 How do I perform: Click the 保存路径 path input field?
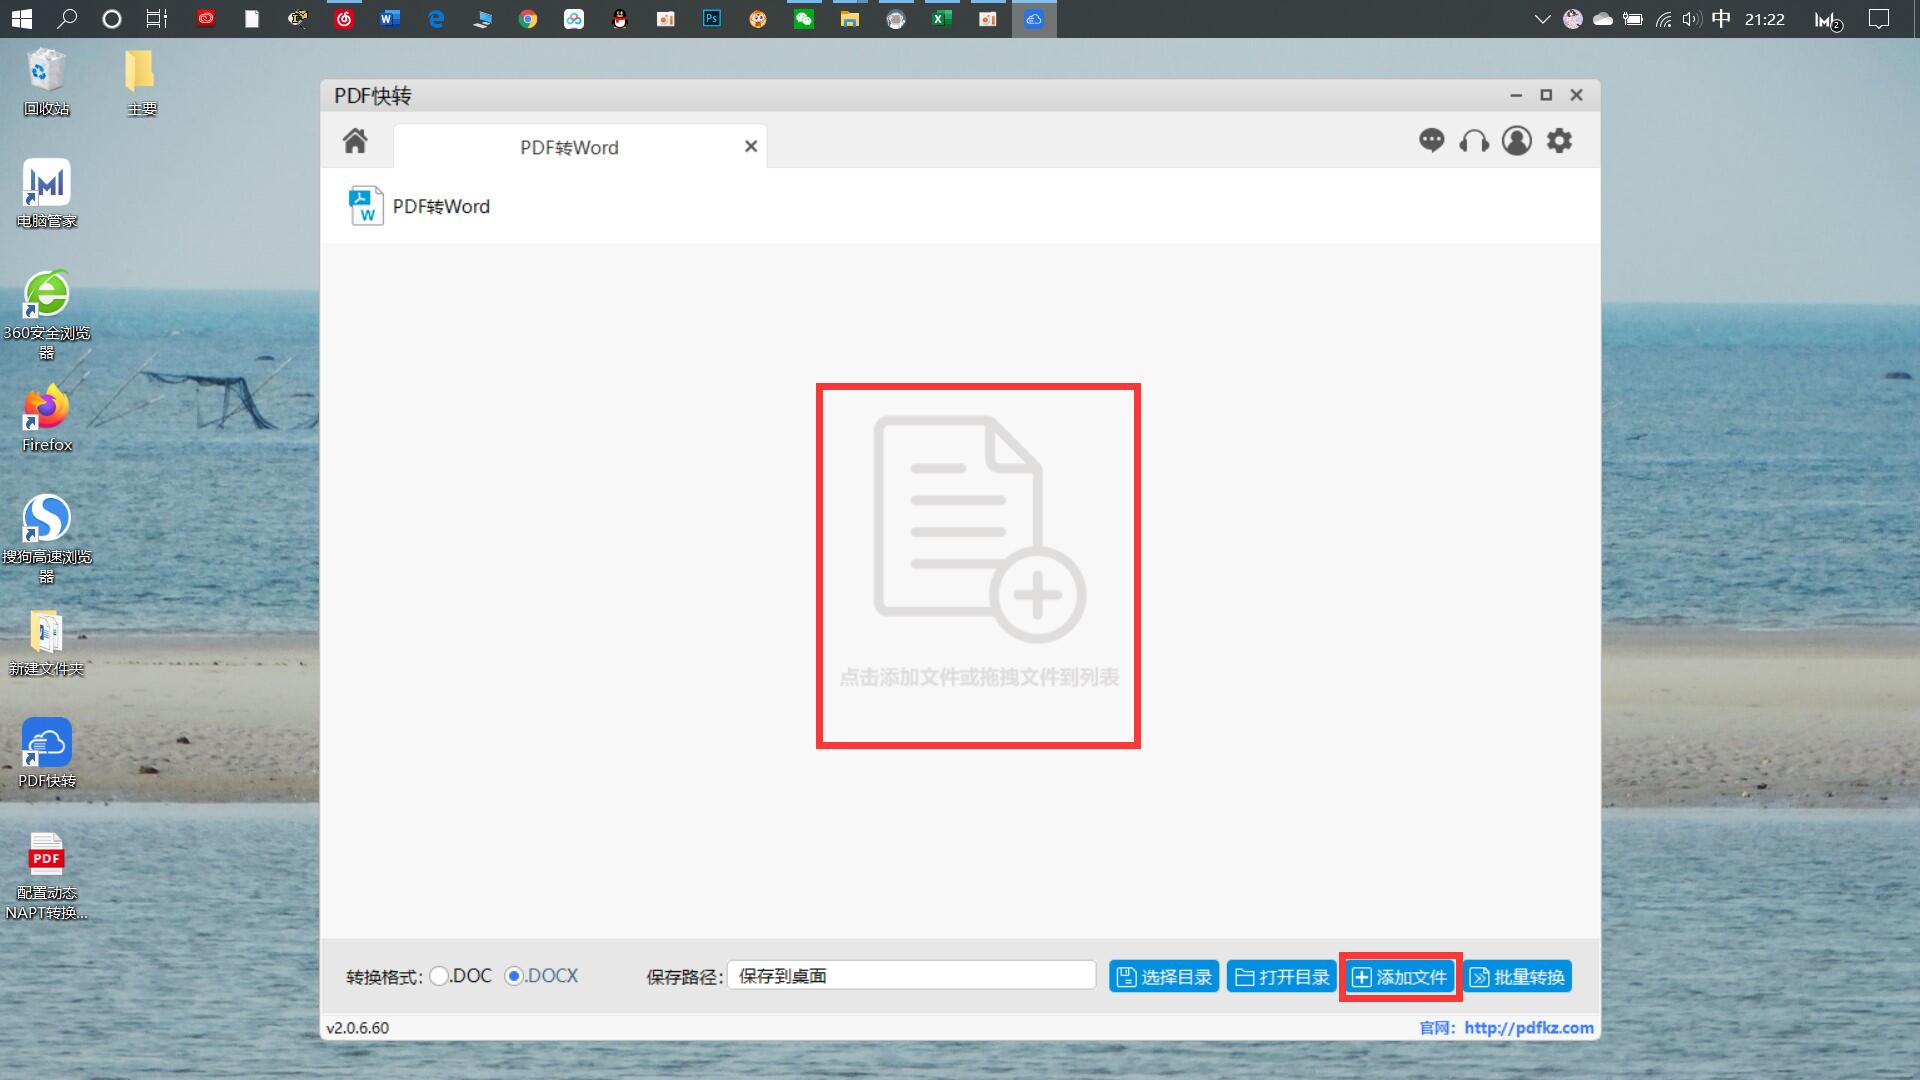coord(910,975)
